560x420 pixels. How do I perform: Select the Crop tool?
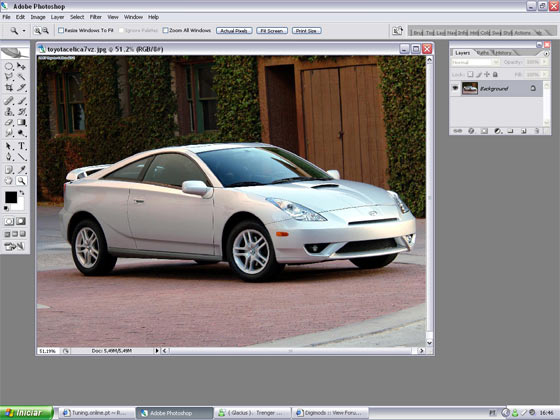pos(9,88)
